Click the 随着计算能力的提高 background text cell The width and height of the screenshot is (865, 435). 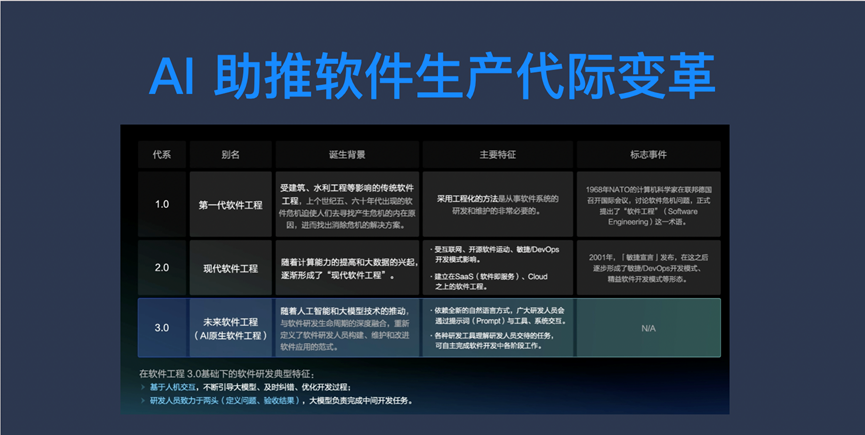click(347, 268)
